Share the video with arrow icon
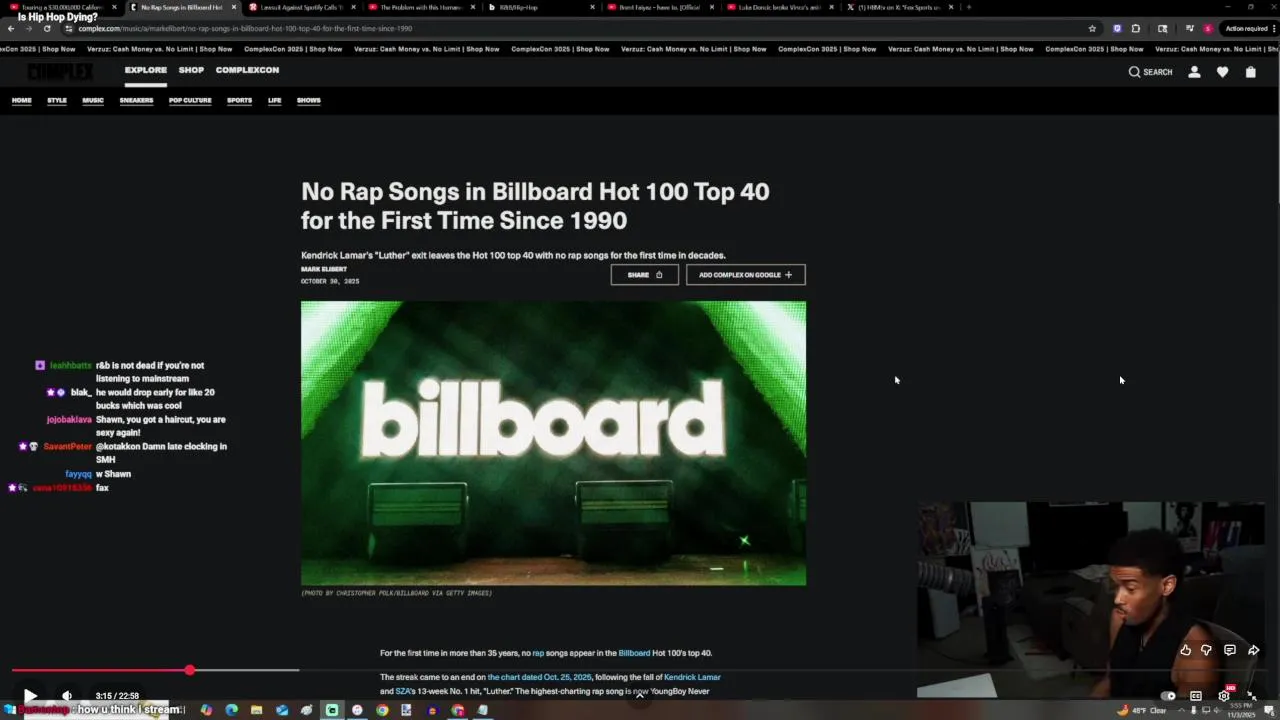 point(1253,650)
